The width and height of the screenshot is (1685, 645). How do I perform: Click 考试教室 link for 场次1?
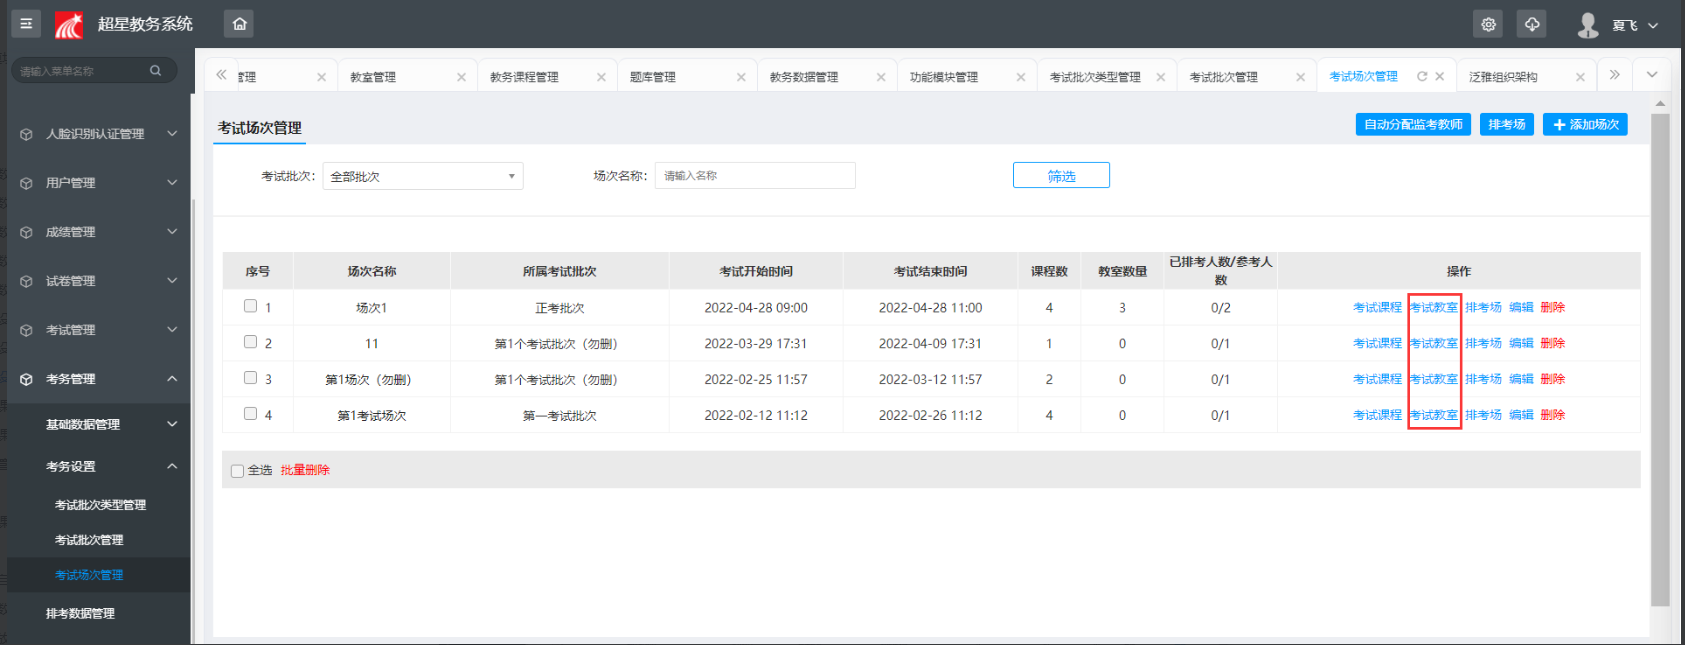[1434, 307]
